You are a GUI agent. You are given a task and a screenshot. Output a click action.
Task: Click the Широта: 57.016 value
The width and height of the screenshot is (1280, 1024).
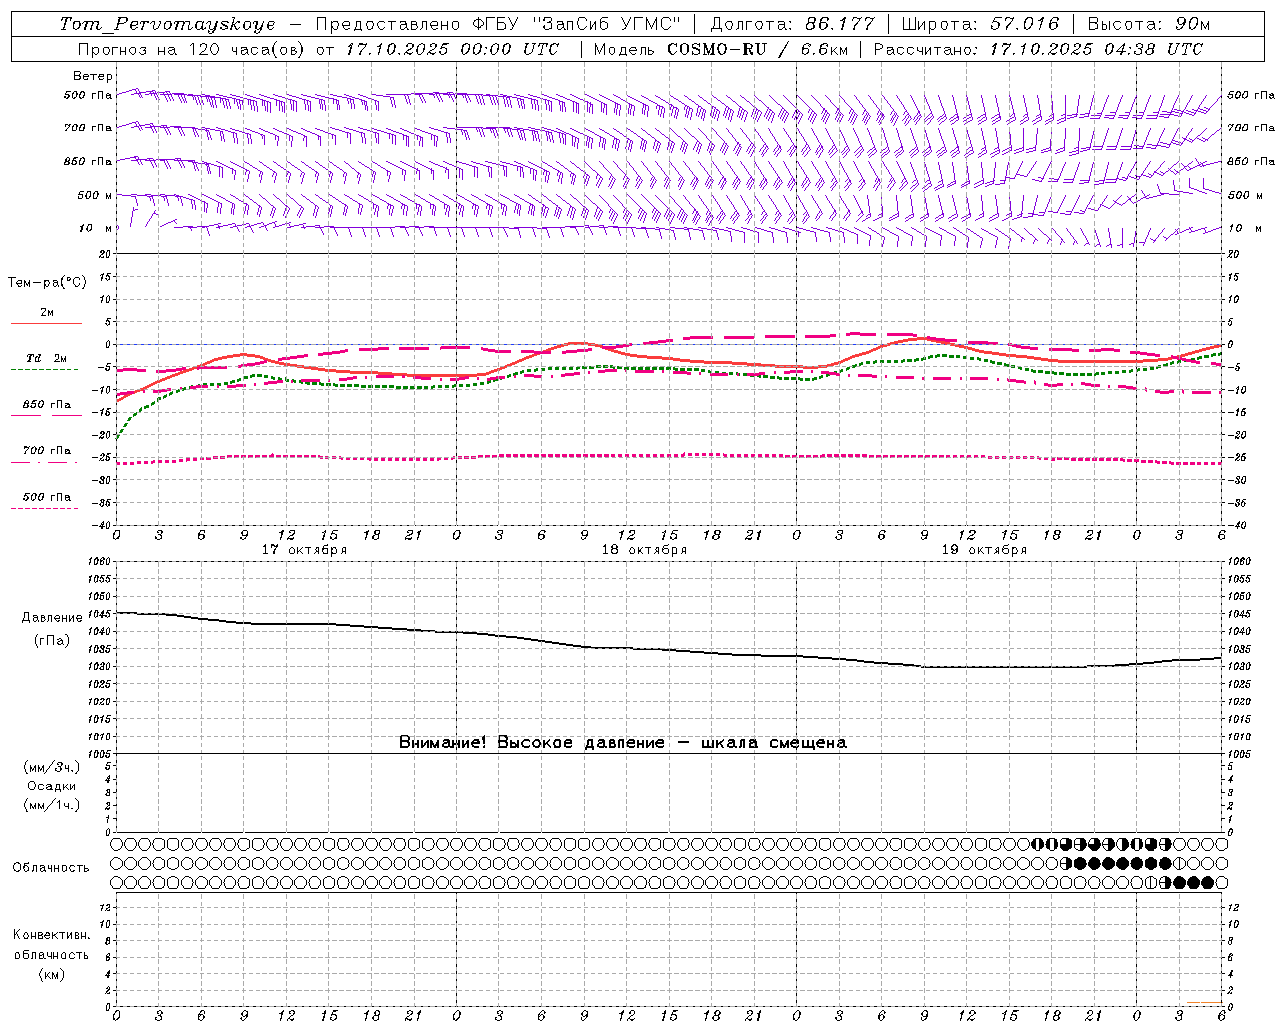click(980, 24)
